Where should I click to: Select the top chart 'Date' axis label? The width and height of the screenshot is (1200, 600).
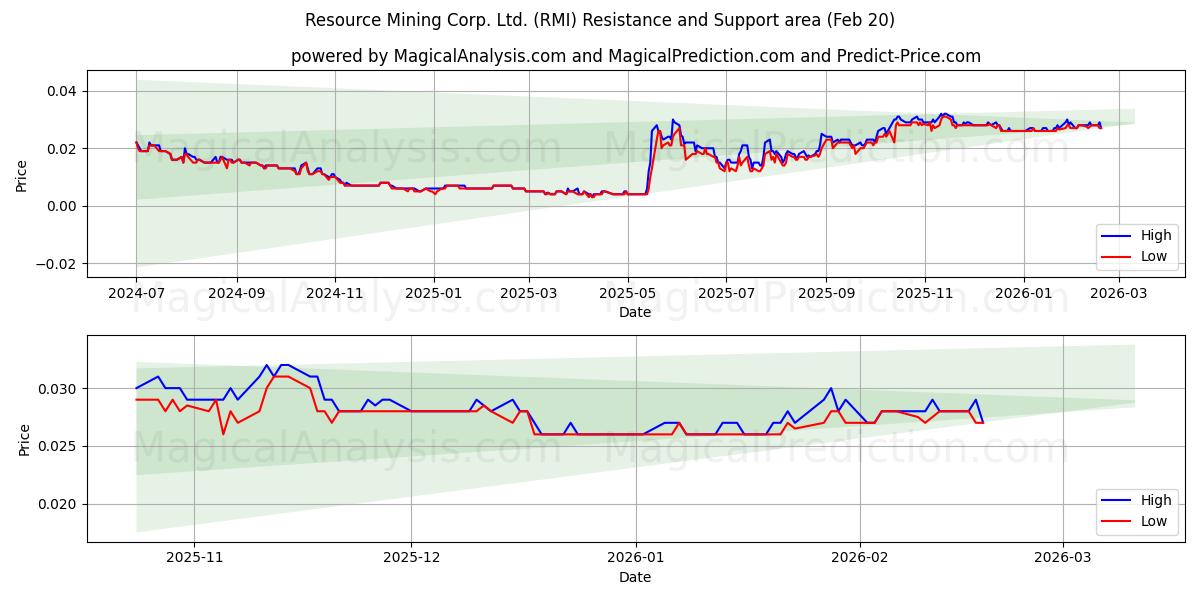click(635, 312)
